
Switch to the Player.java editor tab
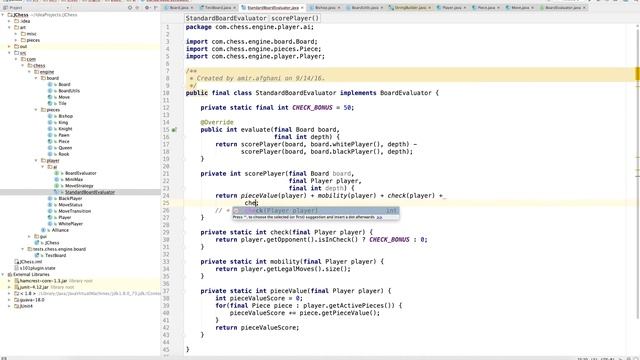pyautogui.click(x=451, y=8)
